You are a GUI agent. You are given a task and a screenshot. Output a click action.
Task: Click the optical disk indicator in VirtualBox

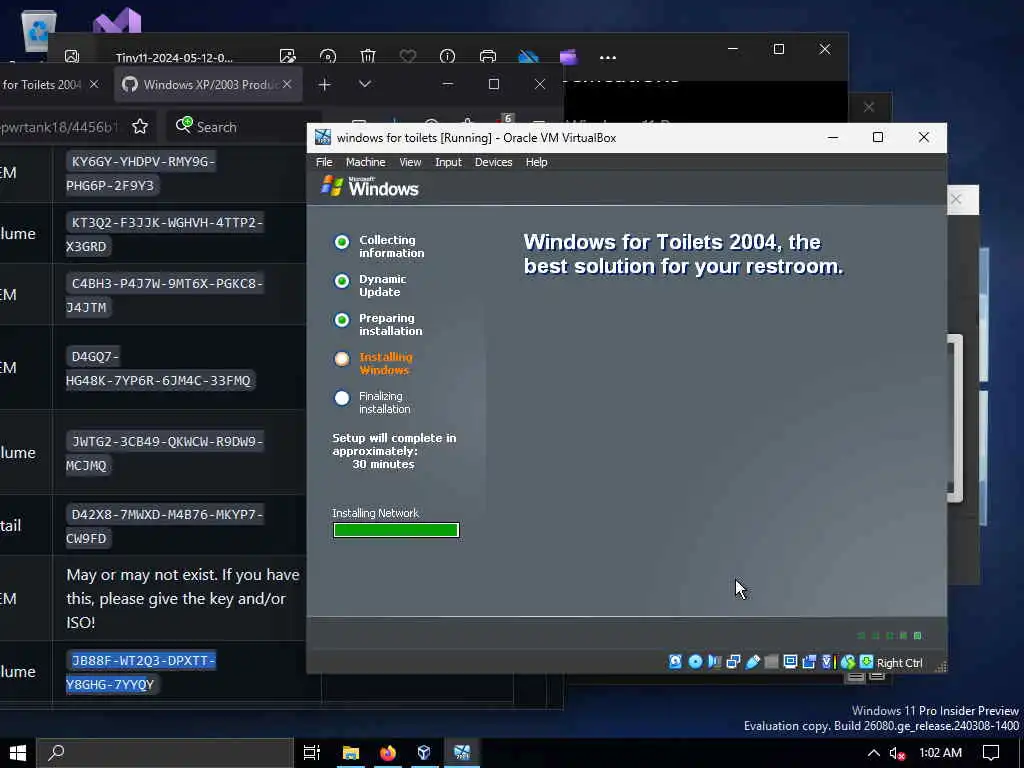click(x=695, y=662)
